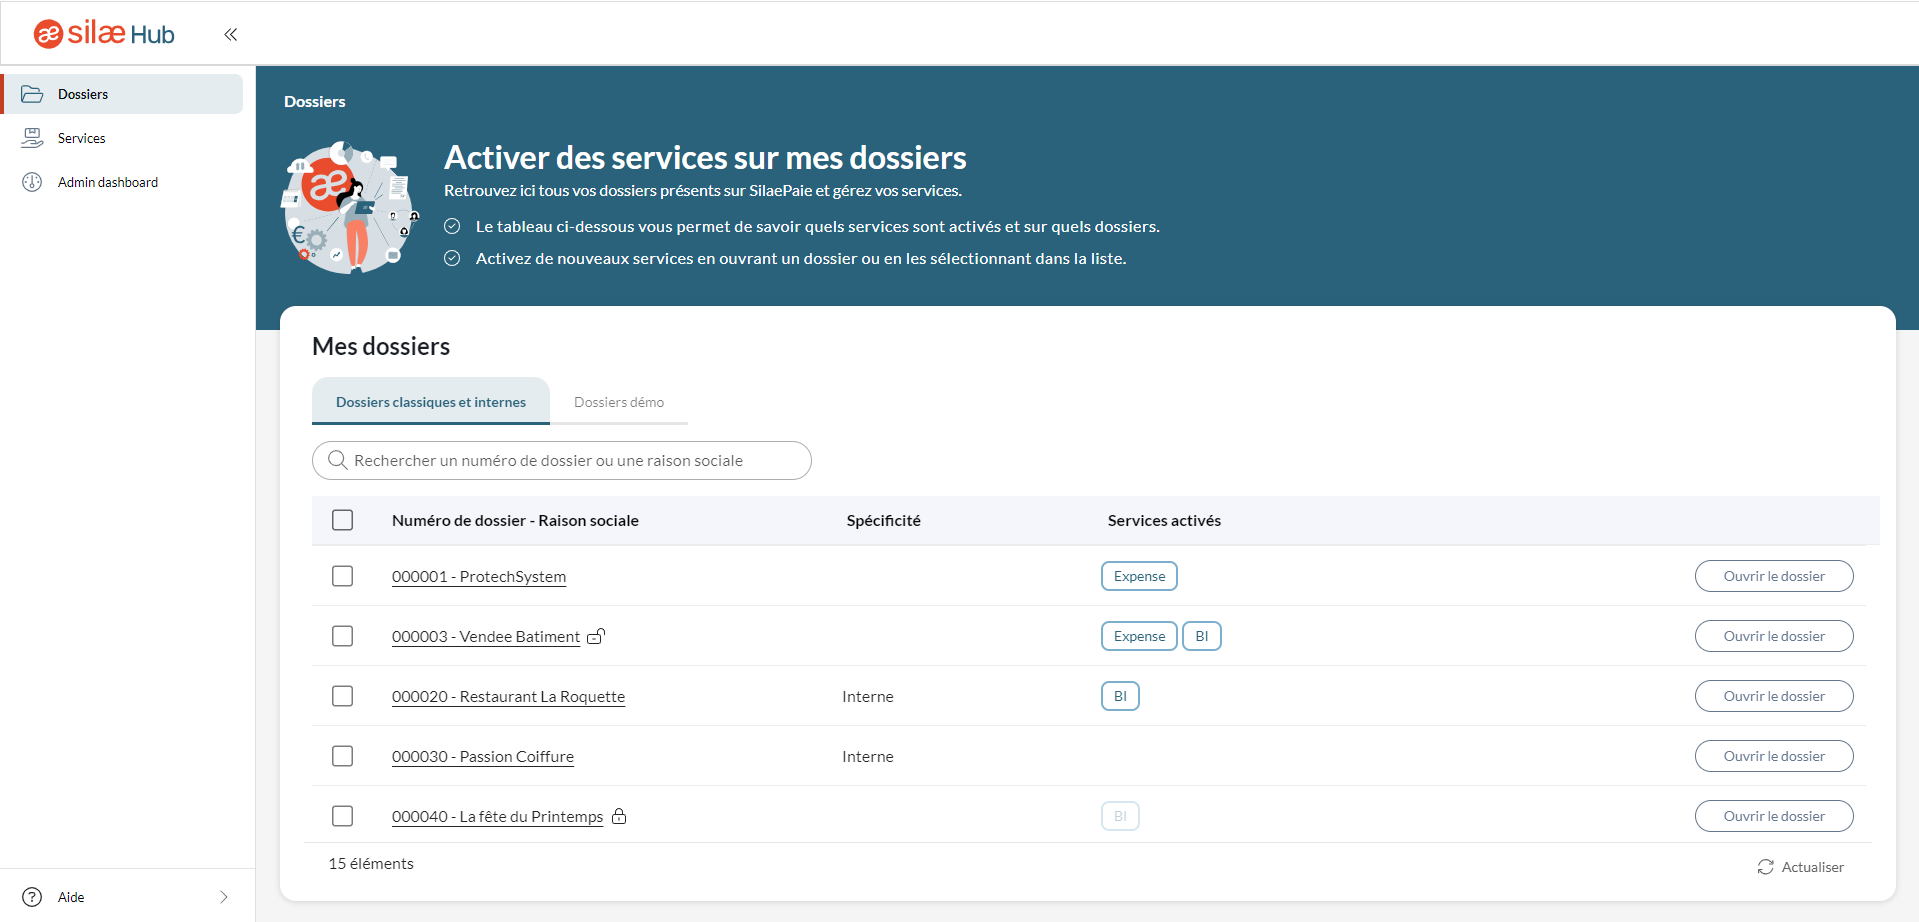
Task: Open the 000020 - Restaurant La Roquette link
Action: [x=508, y=697]
